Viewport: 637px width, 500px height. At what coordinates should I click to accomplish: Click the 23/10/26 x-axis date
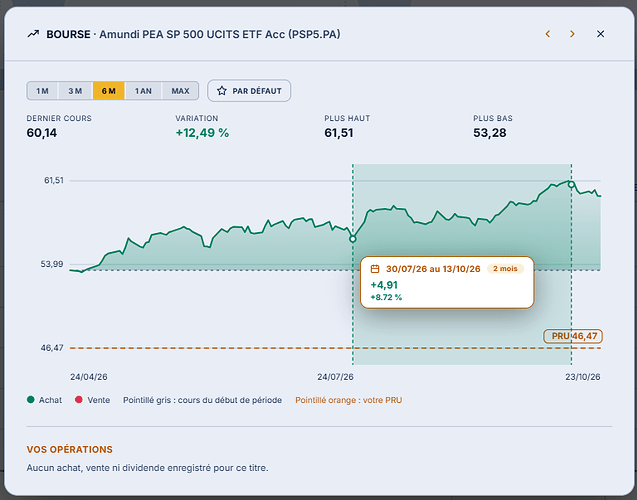click(x=583, y=377)
